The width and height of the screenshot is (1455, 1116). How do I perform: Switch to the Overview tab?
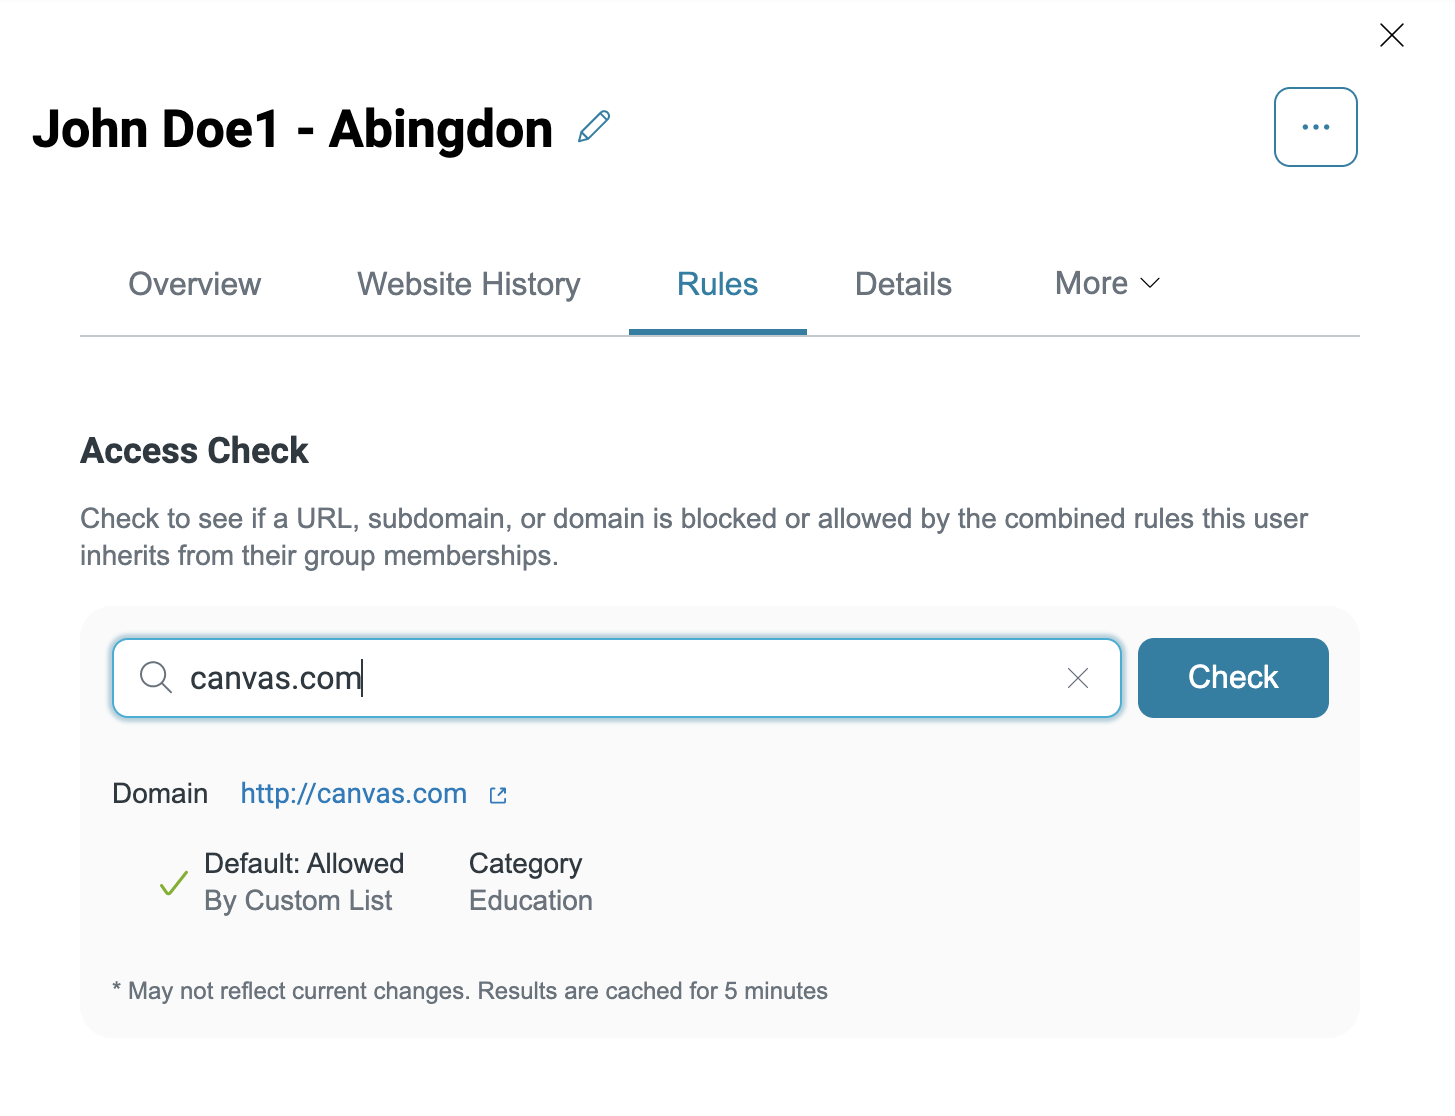194,284
